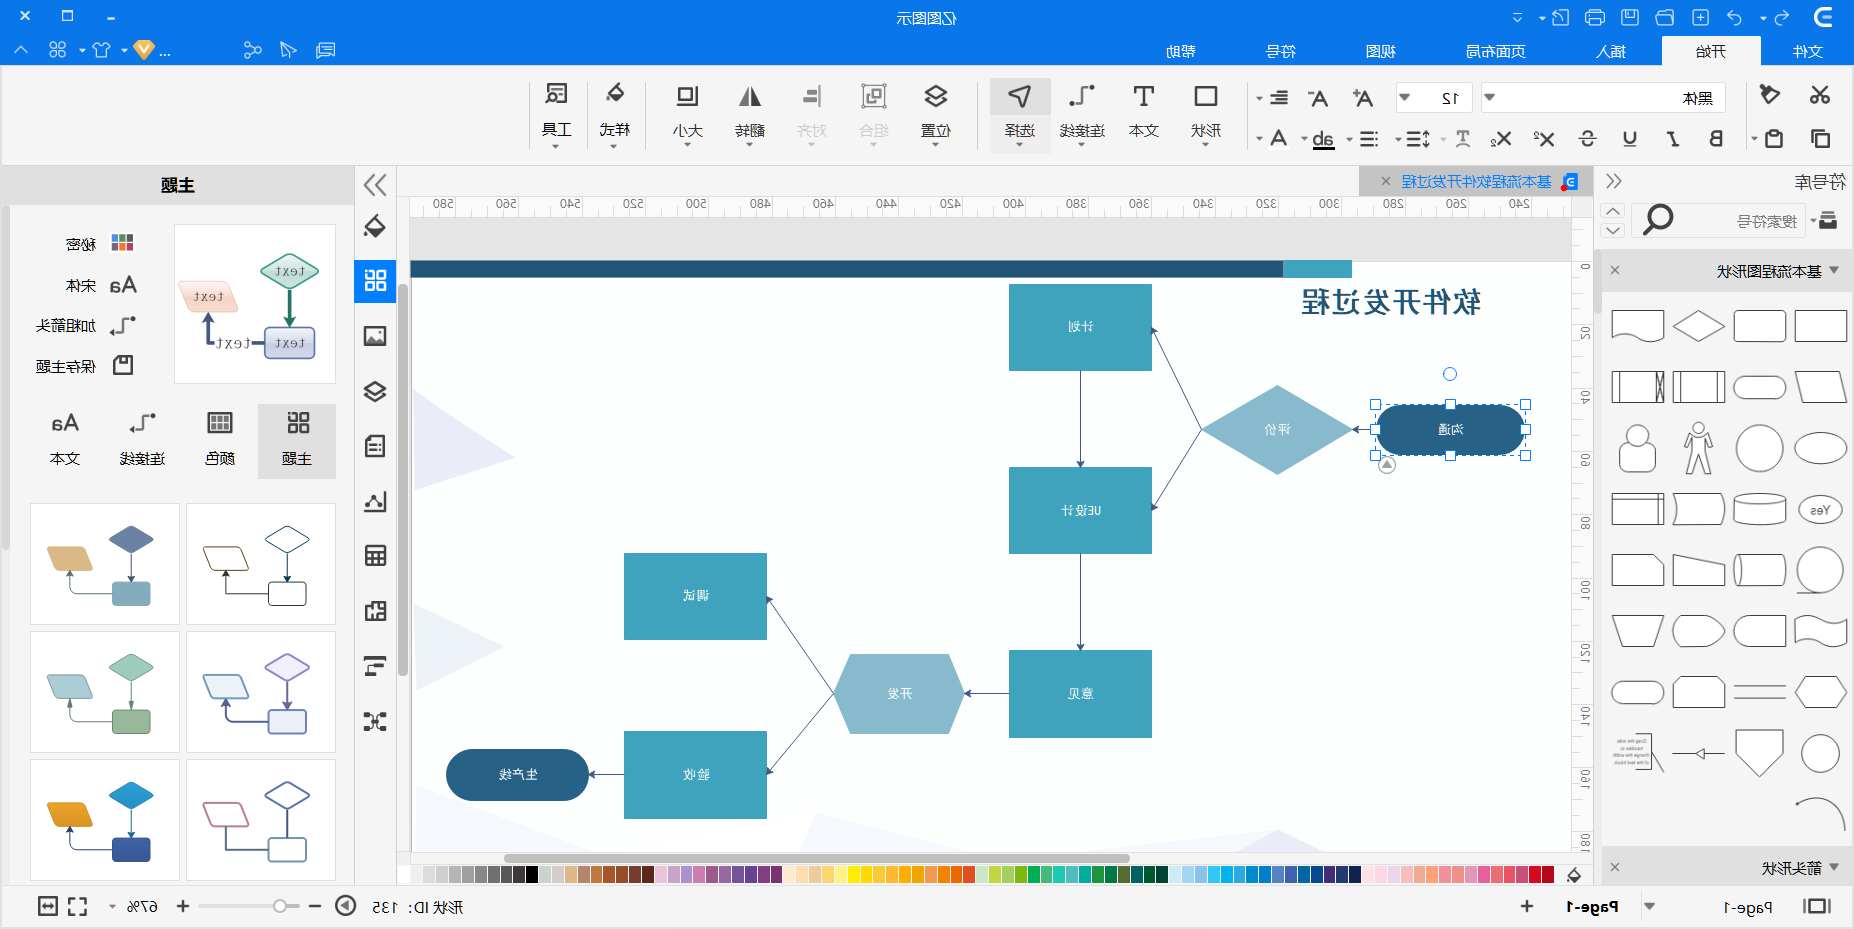
Task: Click the add page plus button
Action: pos(1527,906)
